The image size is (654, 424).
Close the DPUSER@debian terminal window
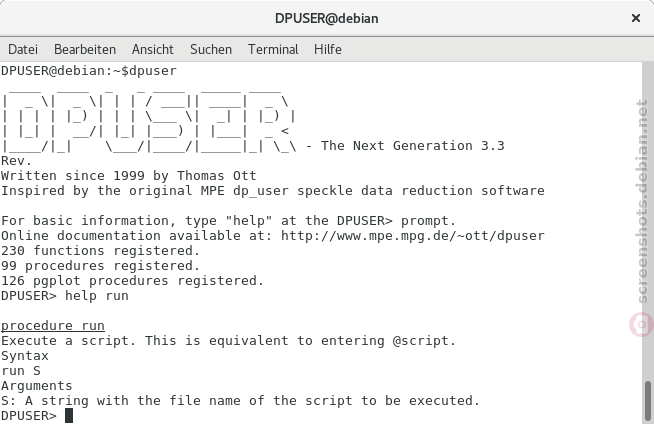636,18
